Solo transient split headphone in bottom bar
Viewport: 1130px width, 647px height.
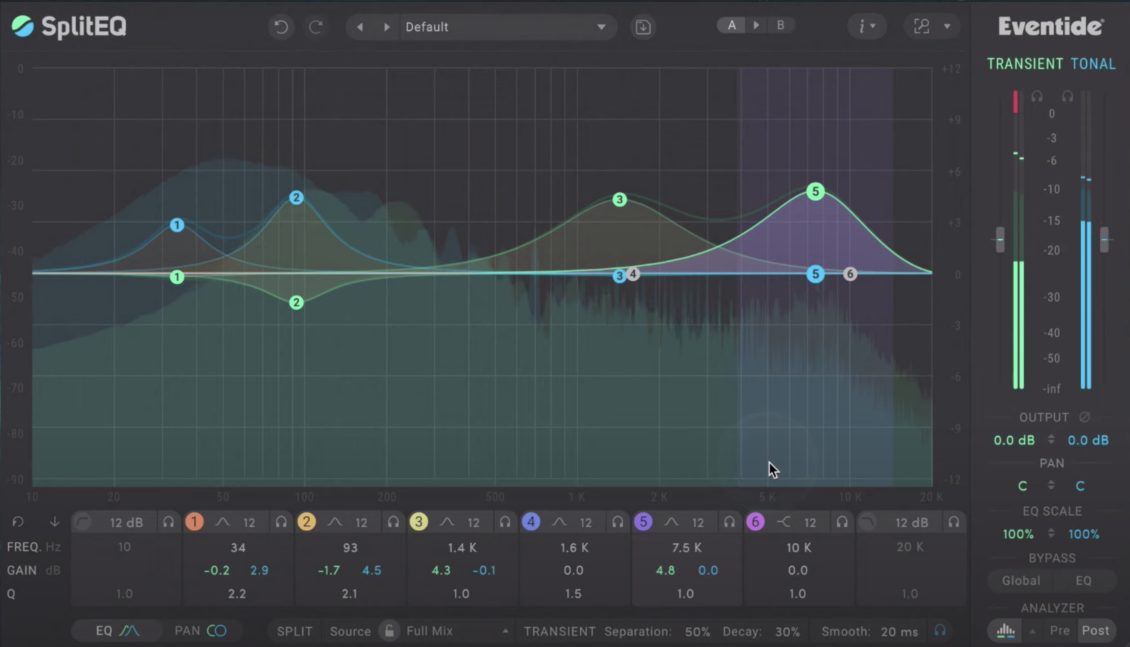940,630
